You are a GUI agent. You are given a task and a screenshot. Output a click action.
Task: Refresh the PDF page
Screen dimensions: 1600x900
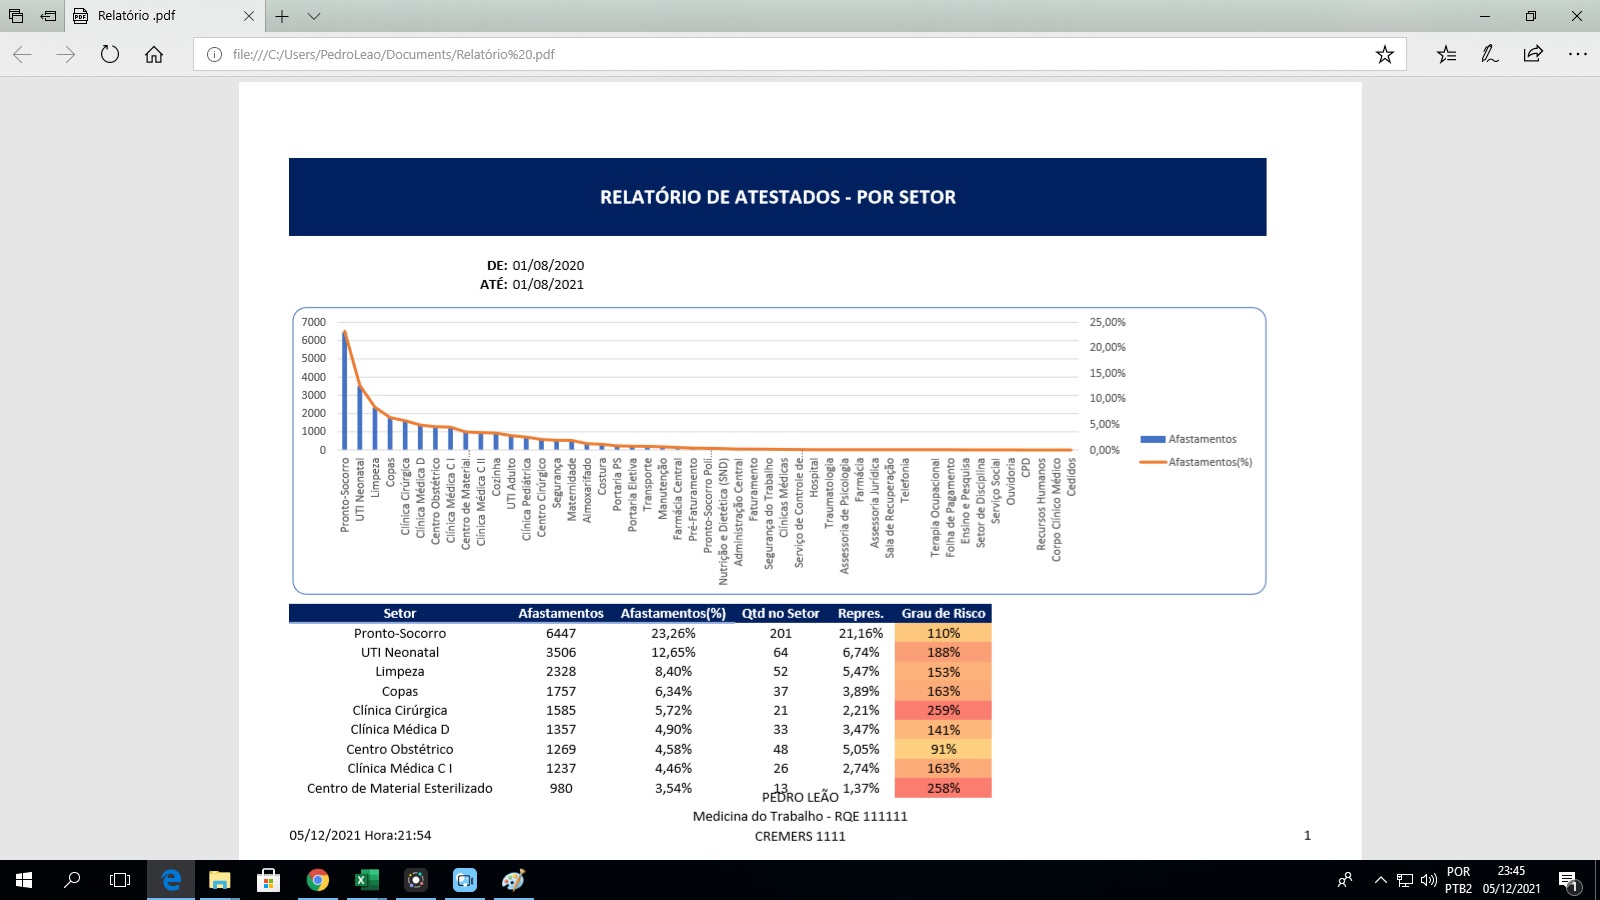[x=110, y=54]
